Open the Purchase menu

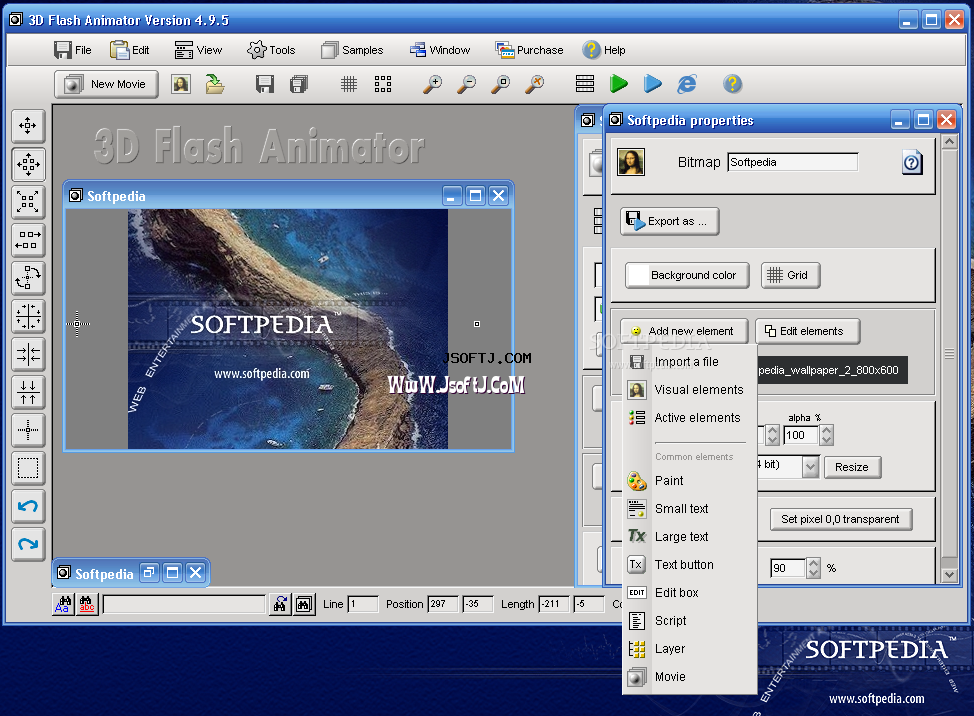pos(529,50)
